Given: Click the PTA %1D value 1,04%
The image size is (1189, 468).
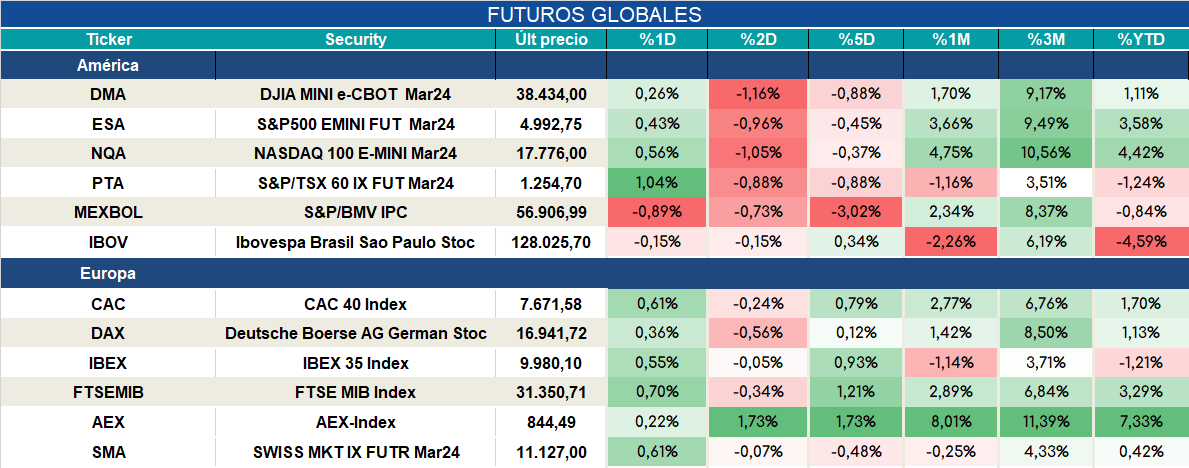Looking at the screenshot, I should [657, 183].
